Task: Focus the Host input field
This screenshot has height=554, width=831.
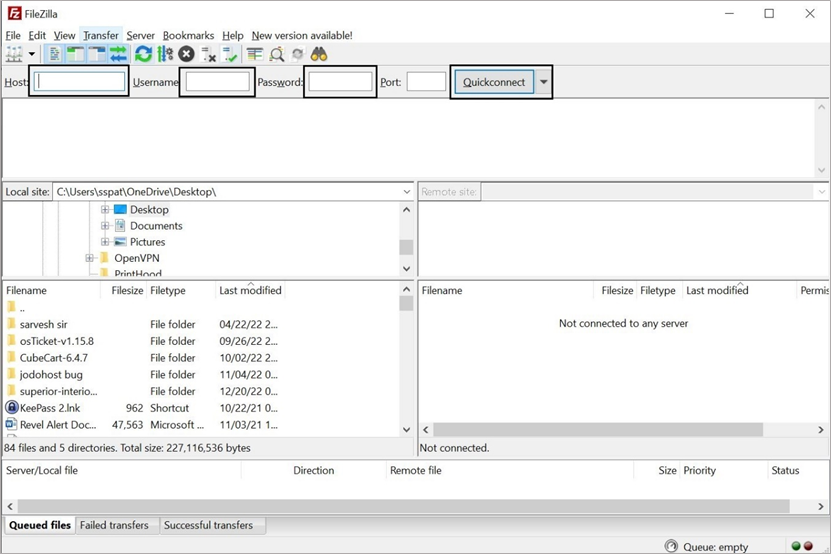Action: click(x=79, y=82)
